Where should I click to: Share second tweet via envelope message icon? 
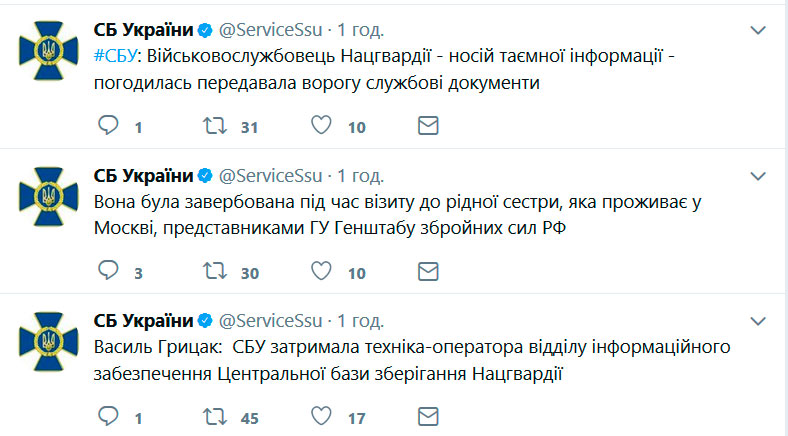pos(427,270)
